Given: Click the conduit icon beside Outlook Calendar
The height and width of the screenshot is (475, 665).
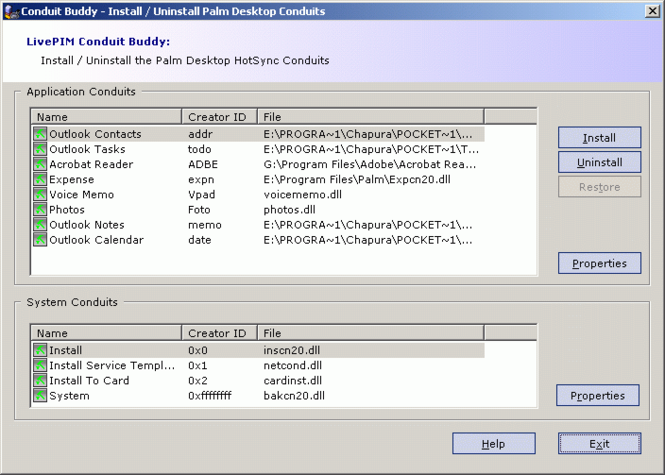Looking at the screenshot, I should [40, 240].
